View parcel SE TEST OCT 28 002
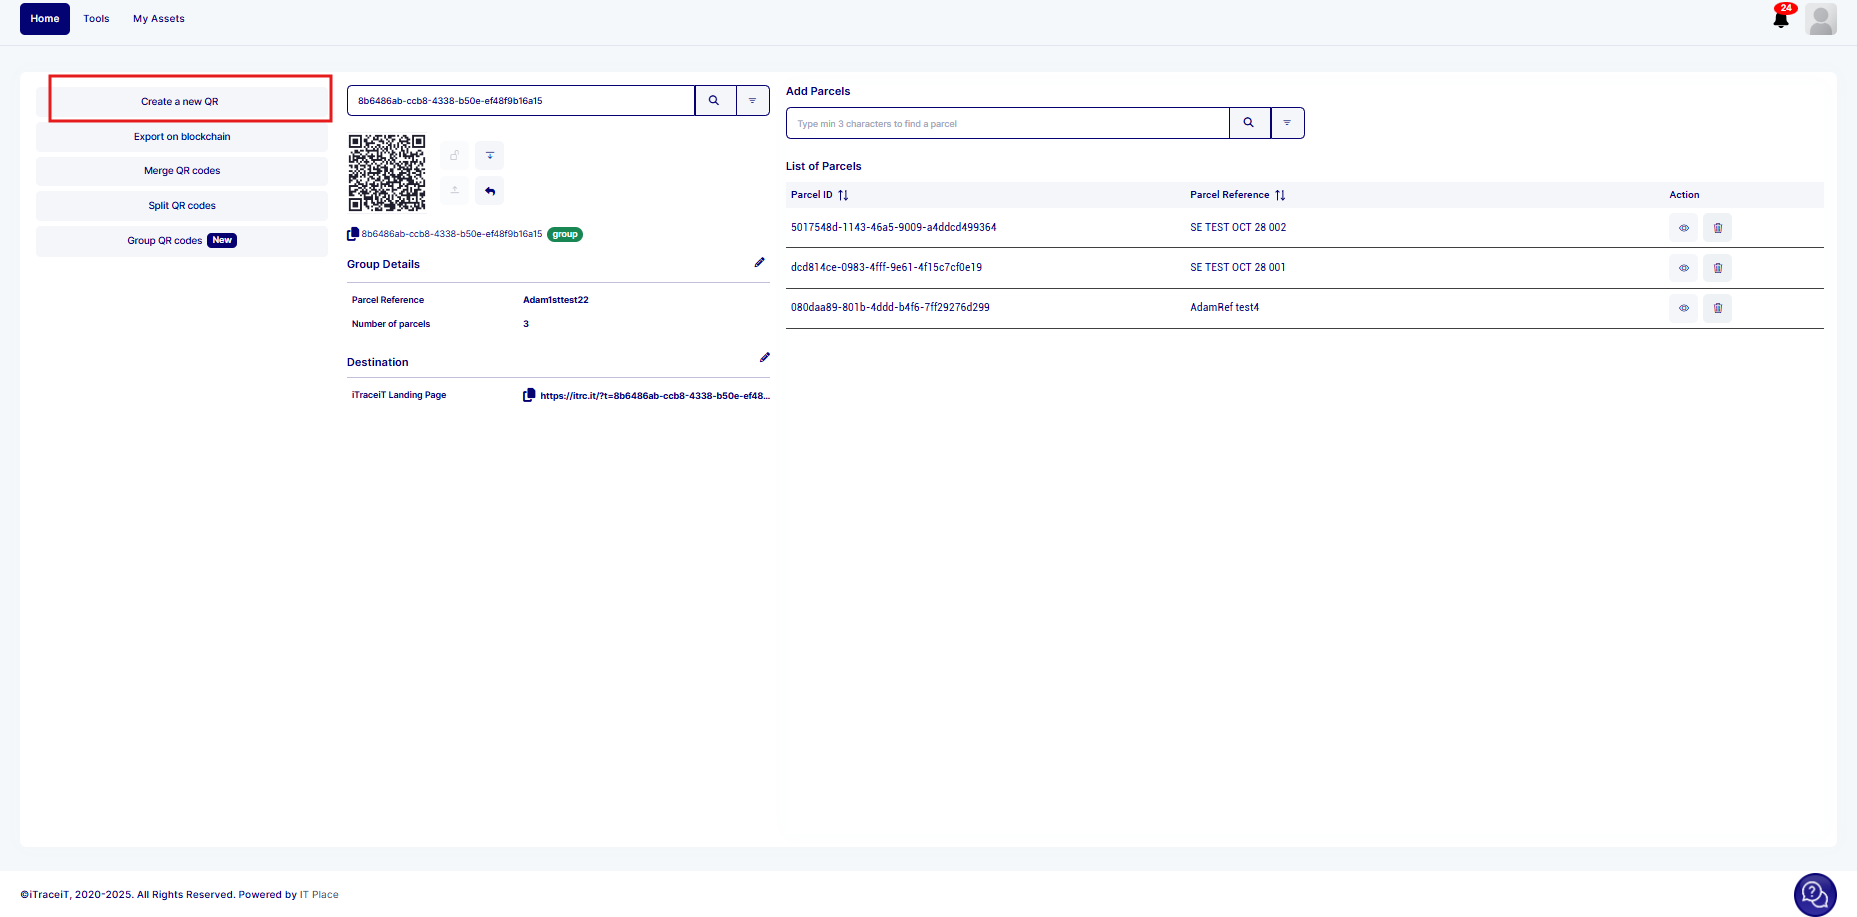The image size is (1857, 917). tap(1683, 228)
